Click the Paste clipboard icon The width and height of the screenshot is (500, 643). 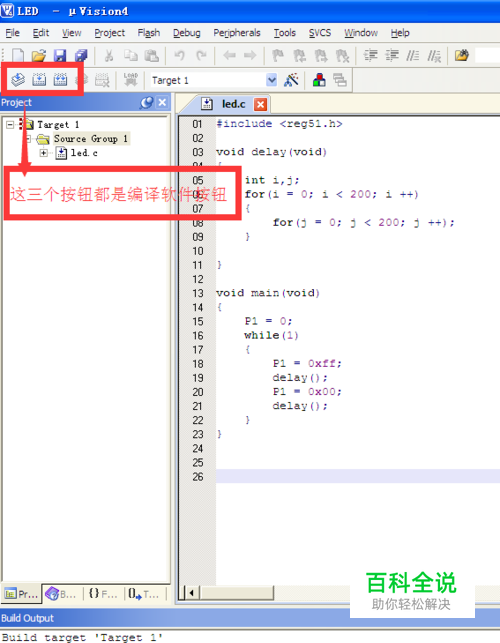click(x=151, y=55)
